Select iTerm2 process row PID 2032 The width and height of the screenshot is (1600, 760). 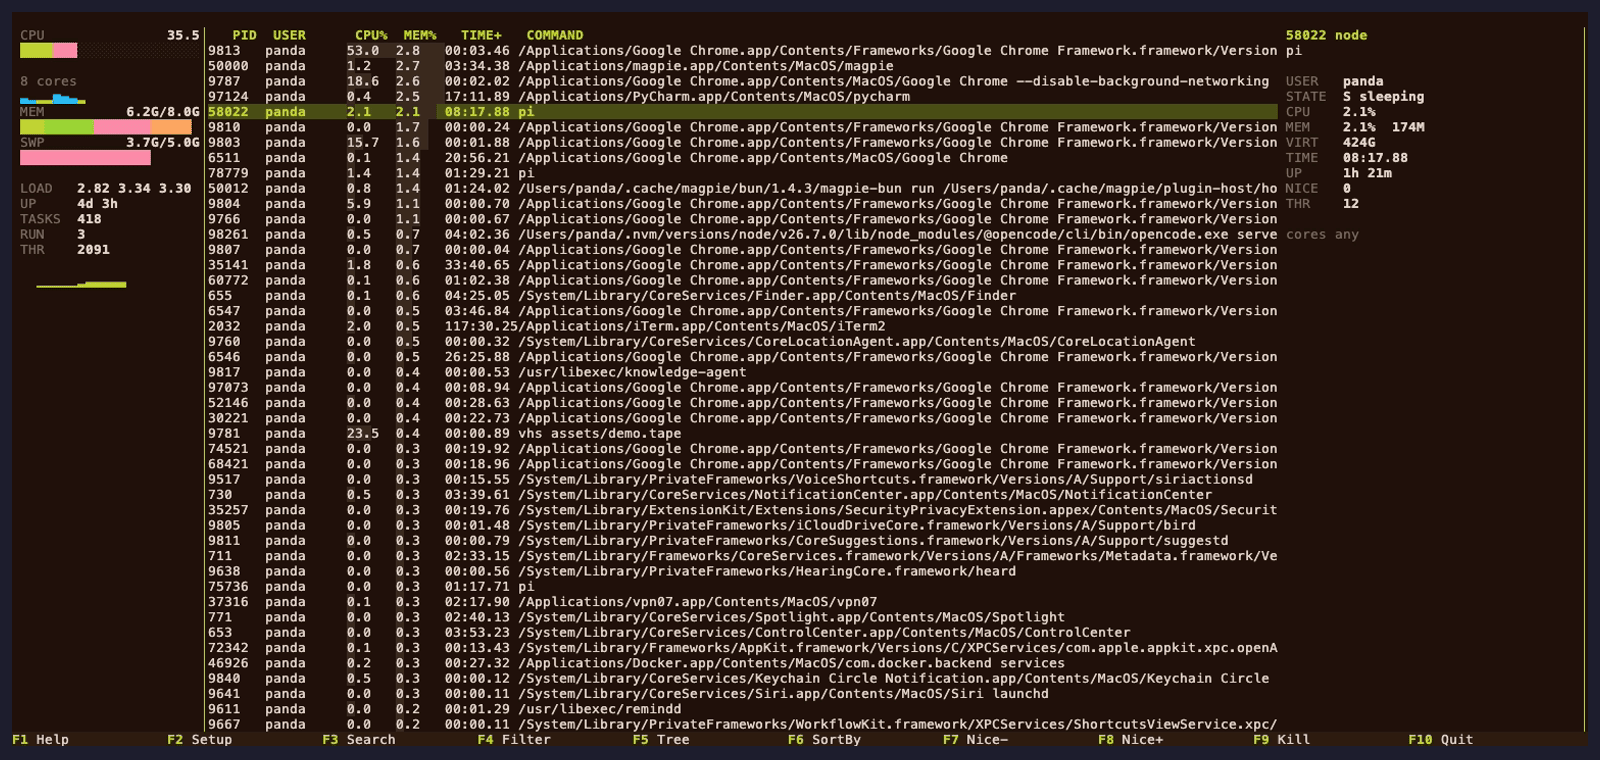[x=742, y=326]
